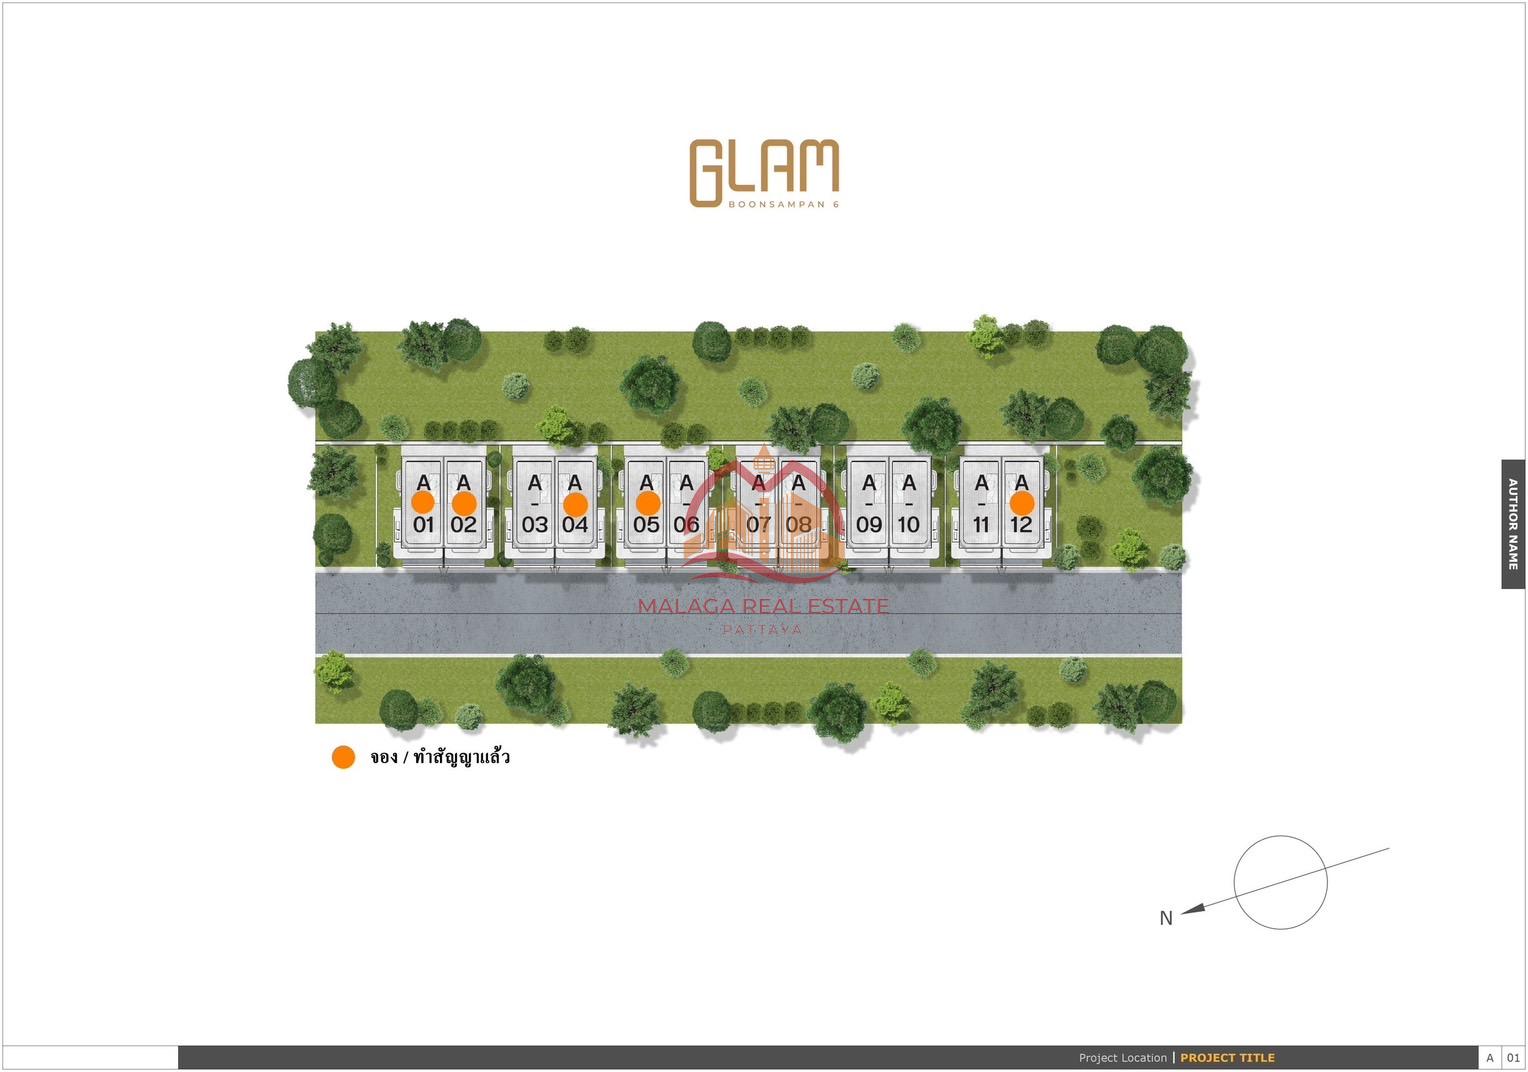The width and height of the screenshot is (1528, 1072).
Task: Click the orange legend dot beside the Thai text
Action: pos(343,757)
